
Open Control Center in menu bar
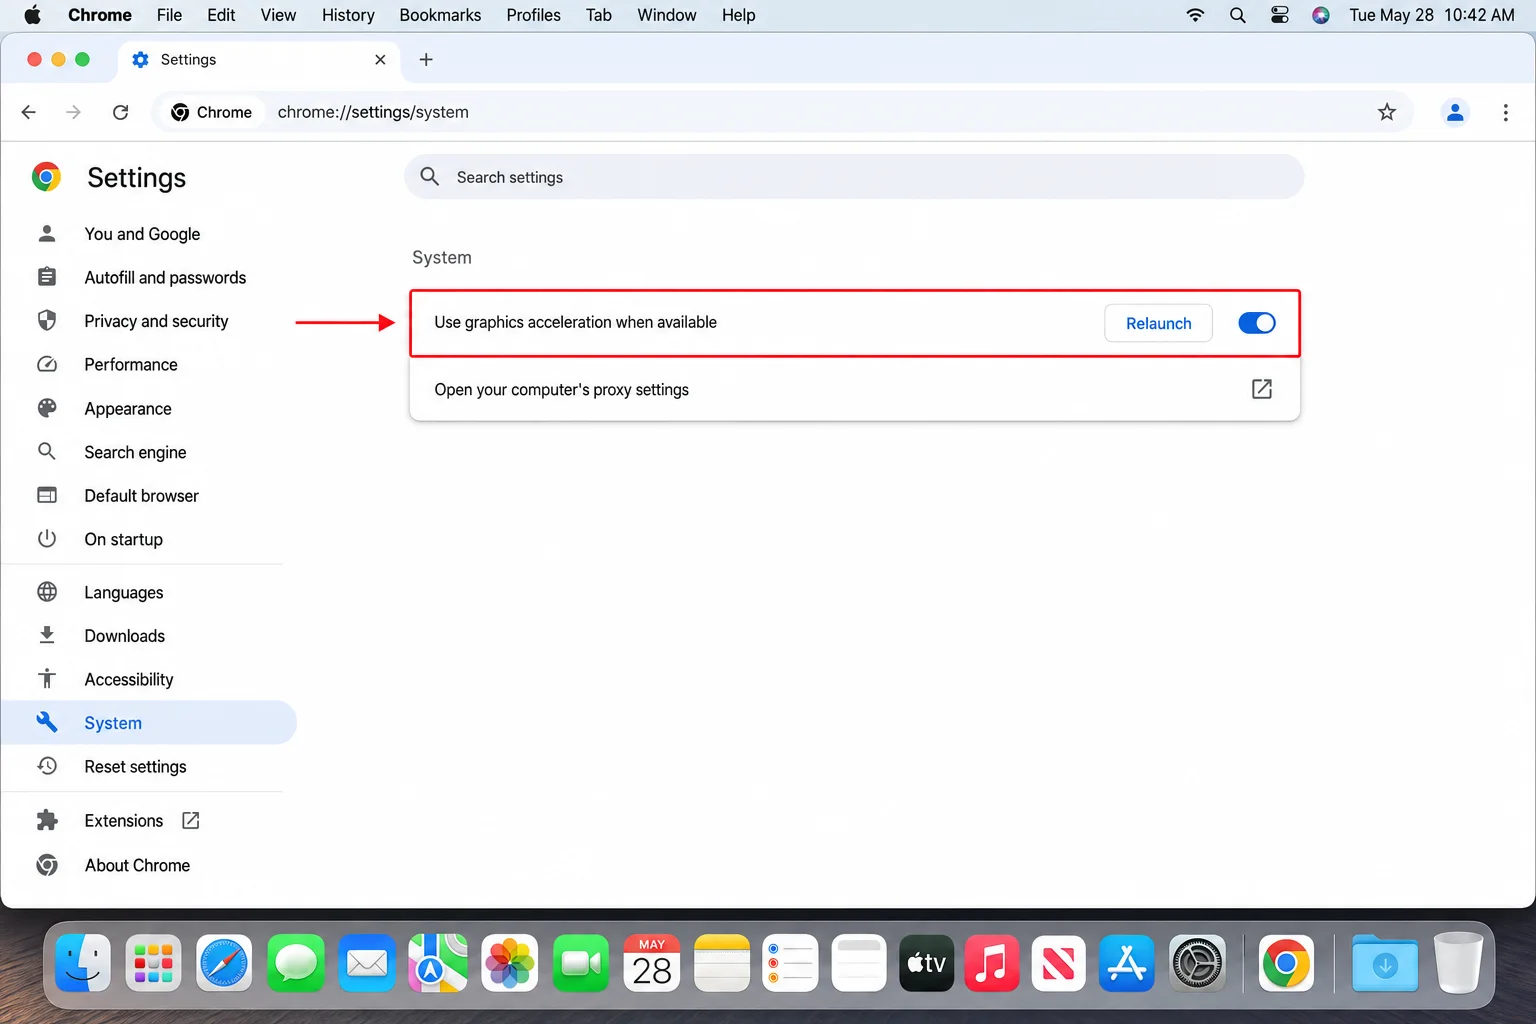click(1279, 15)
